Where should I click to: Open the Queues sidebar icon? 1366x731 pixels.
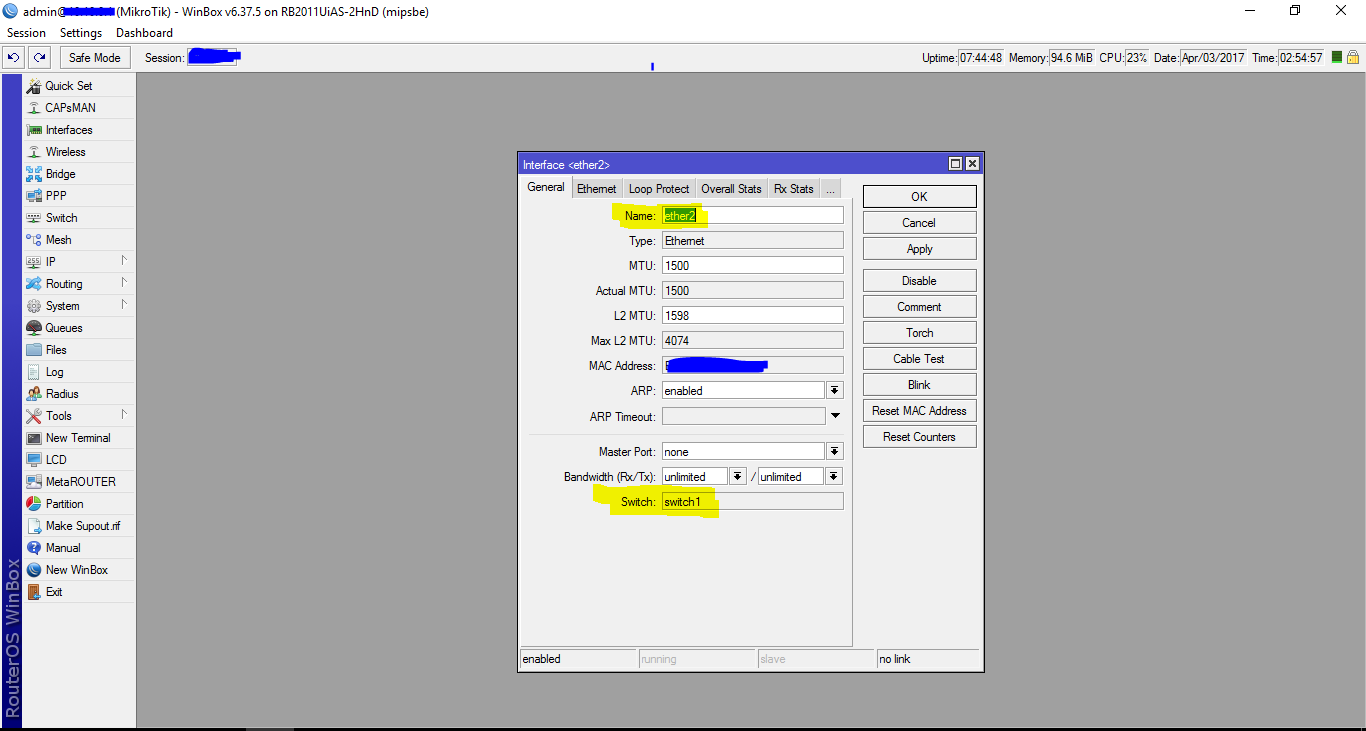tap(34, 328)
